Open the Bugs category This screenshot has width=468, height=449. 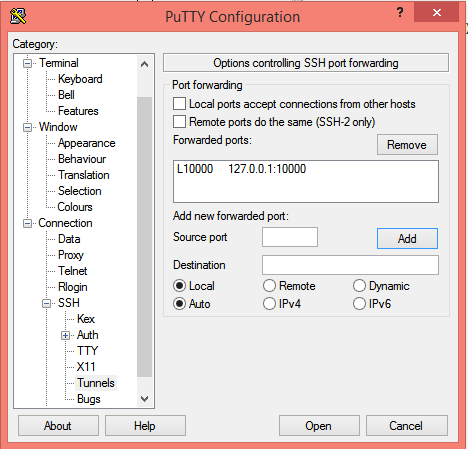tap(89, 399)
